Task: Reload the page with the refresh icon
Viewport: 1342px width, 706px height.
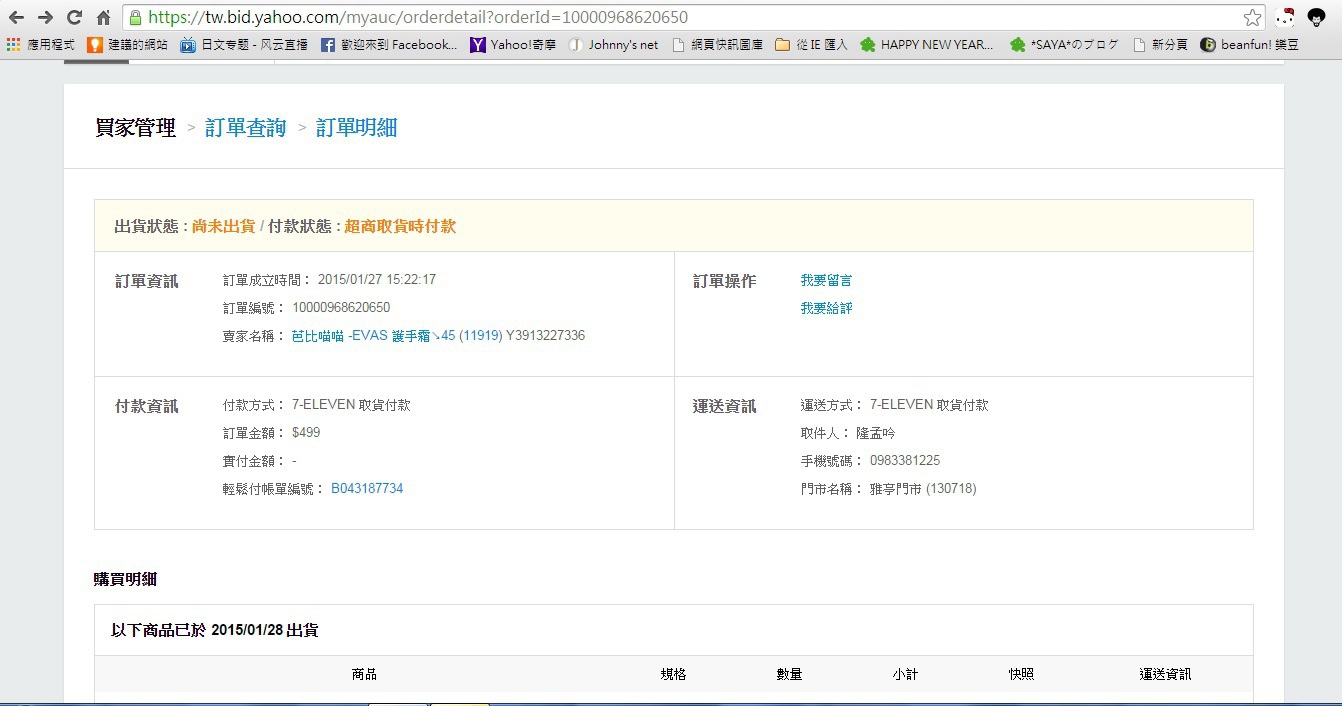Action: click(x=74, y=17)
